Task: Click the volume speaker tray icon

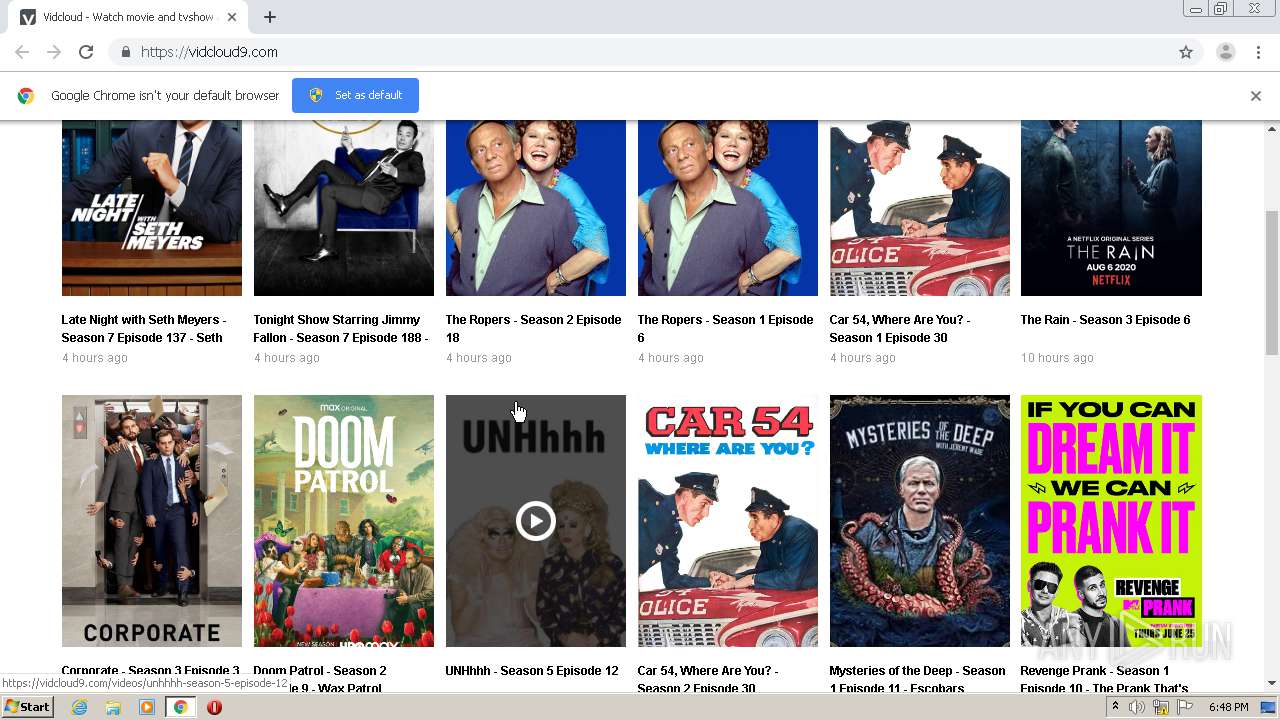Action: pos(1137,707)
